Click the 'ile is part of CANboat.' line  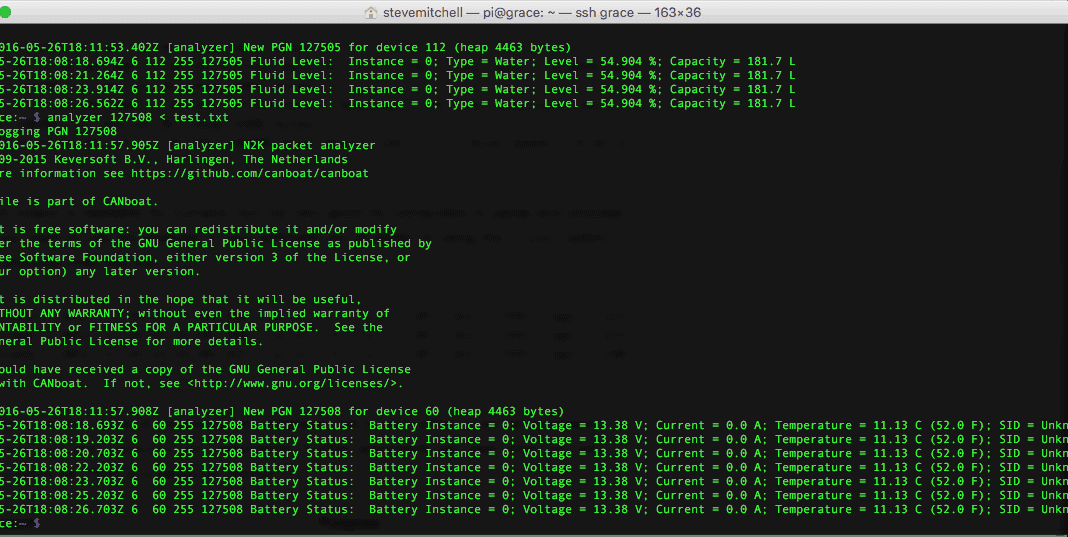click(79, 201)
